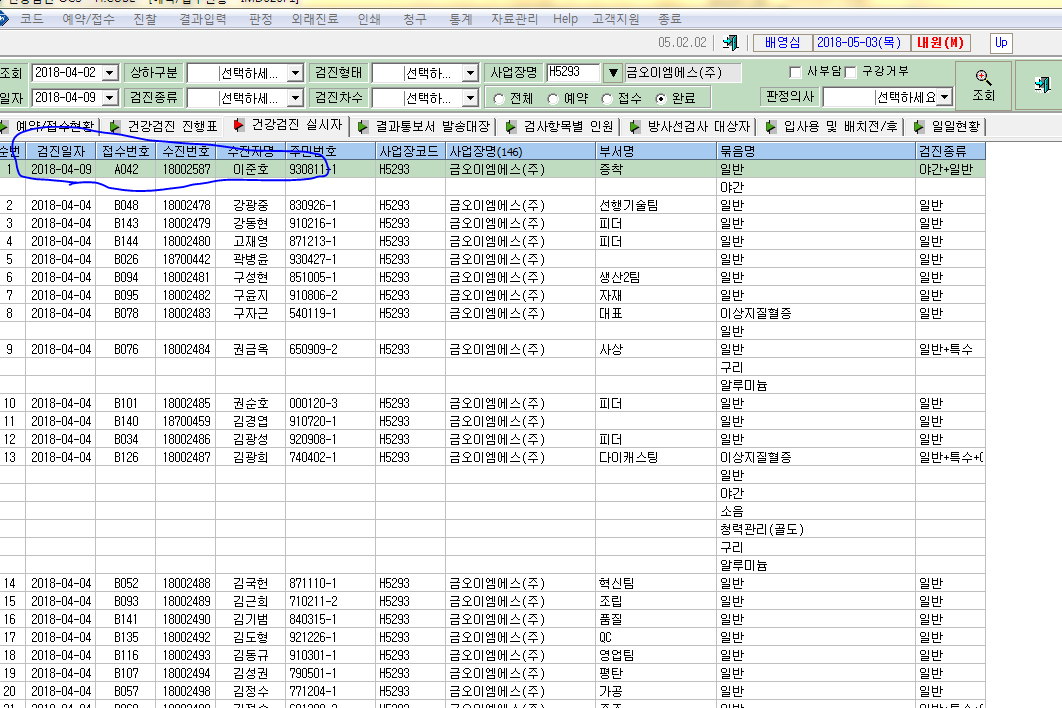This screenshot has height=708, width=1062.
Task: Select the 전체 radio button
Action: pyautogui.click(x=499, y=99)
